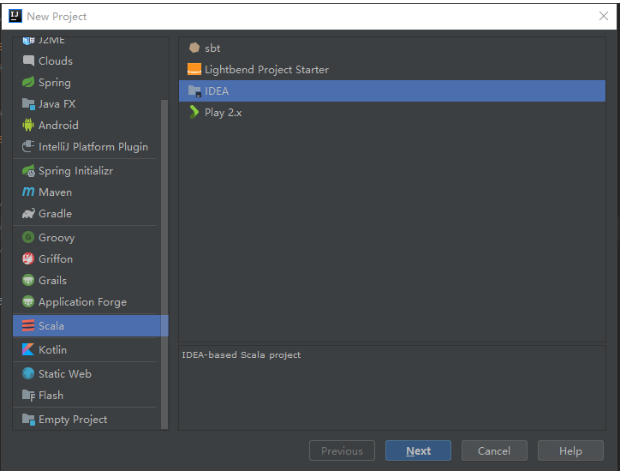Click the project type list scrollbar
622x471 pixels.
coord(164,264)
